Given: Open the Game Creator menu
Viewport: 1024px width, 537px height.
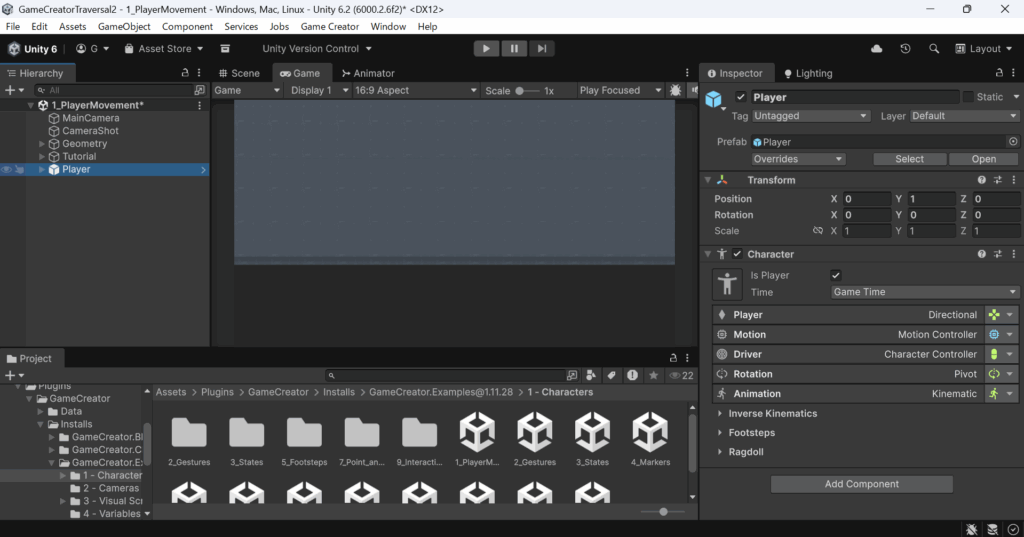Looking at the screenshot, I should (x=330, y=26).
